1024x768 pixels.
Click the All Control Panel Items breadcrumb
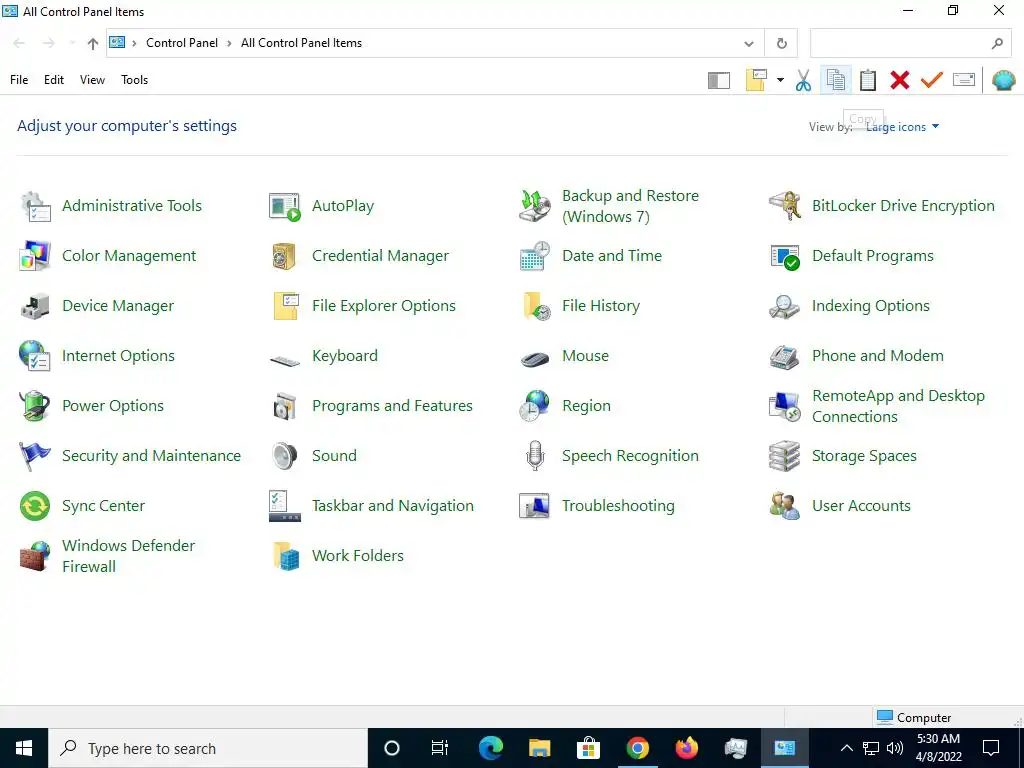(x=301, y=43)
